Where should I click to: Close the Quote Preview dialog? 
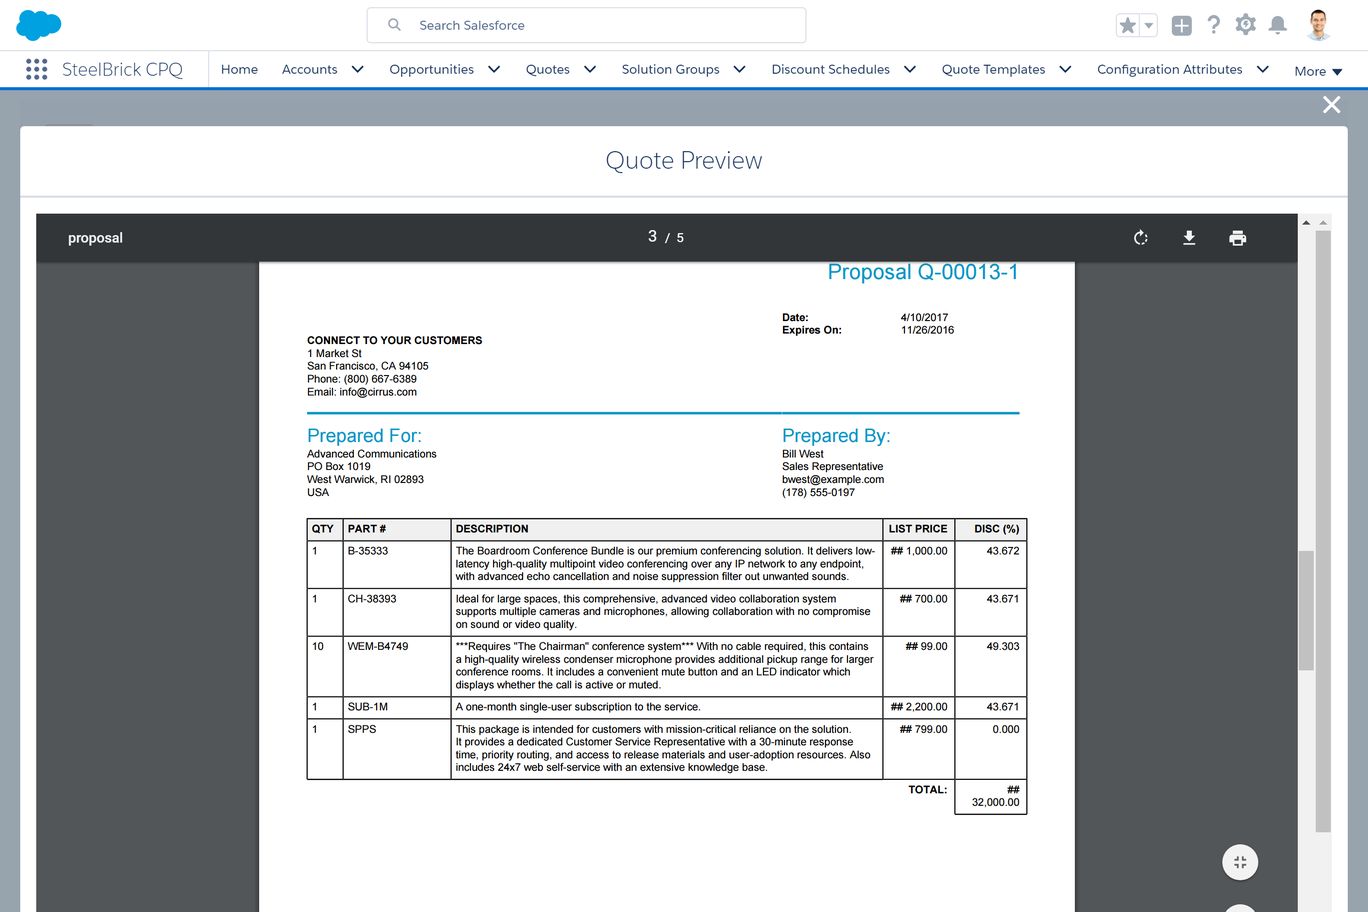(x=1331, y=105)
